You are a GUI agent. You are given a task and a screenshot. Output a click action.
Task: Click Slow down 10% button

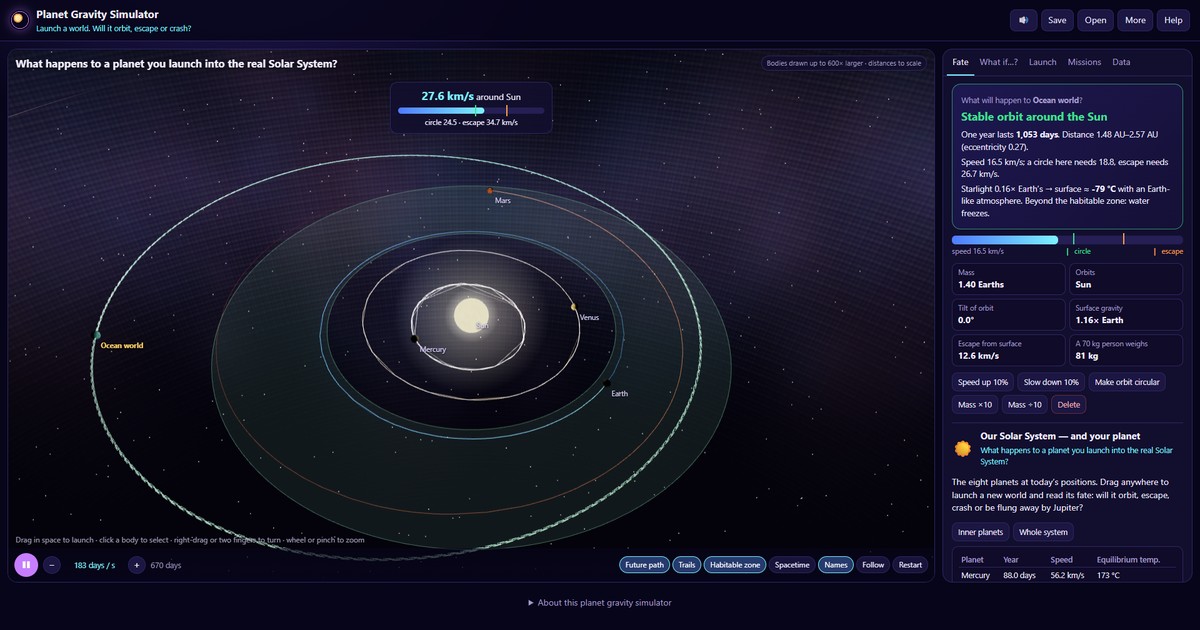tap(1050, 382)
